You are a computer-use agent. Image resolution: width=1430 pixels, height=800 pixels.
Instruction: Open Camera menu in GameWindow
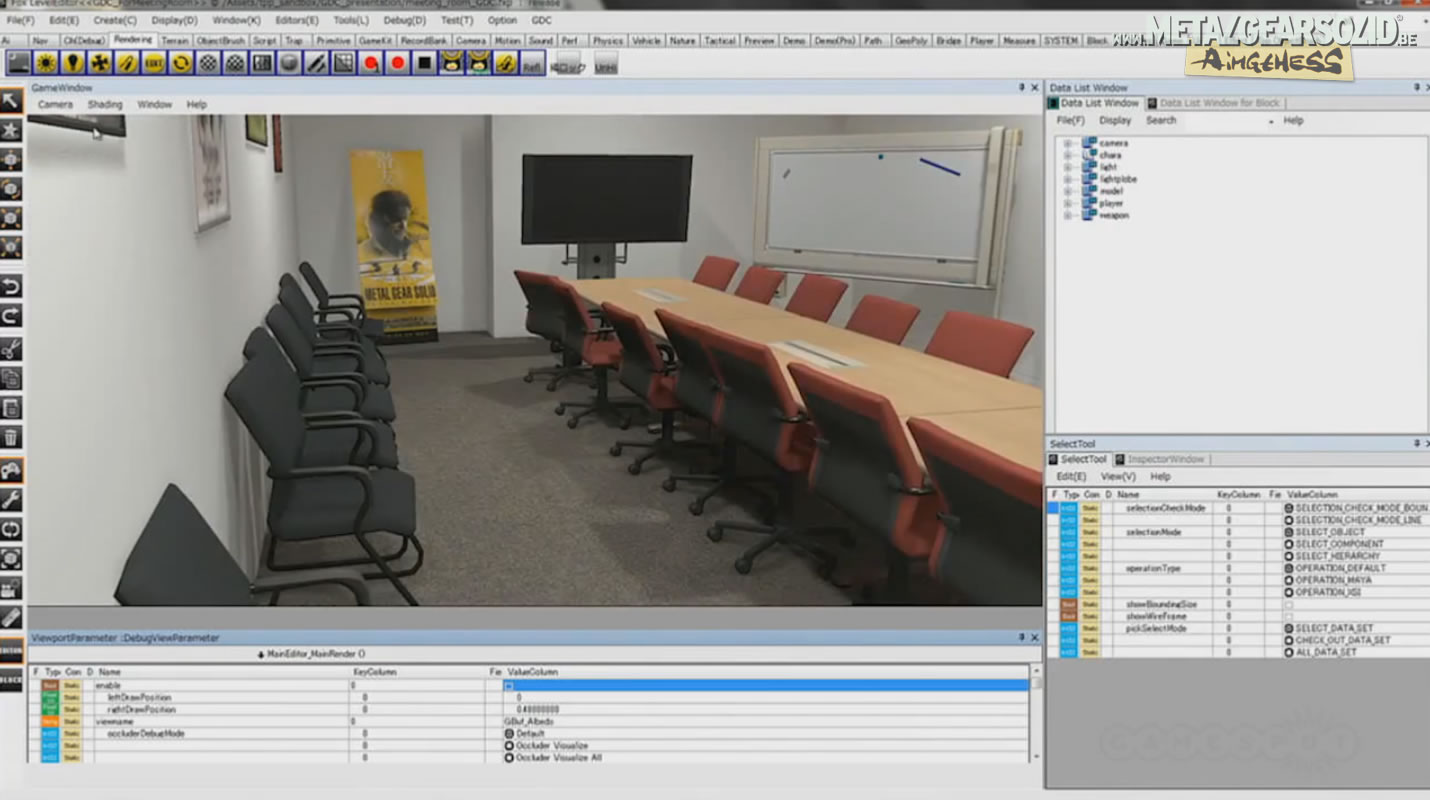(55, 104)
